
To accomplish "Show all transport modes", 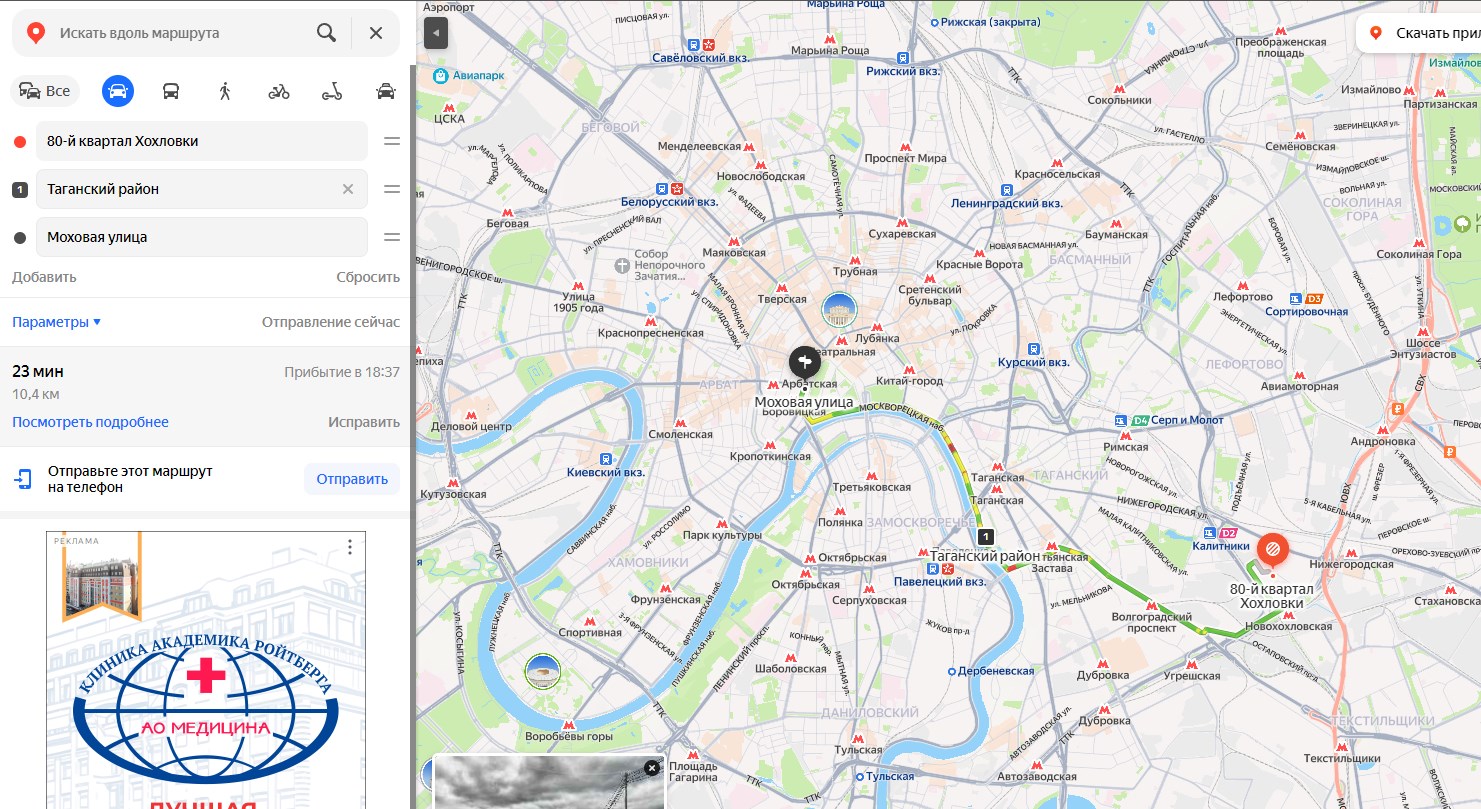I will pyautogui.click(x=45, y=91).
